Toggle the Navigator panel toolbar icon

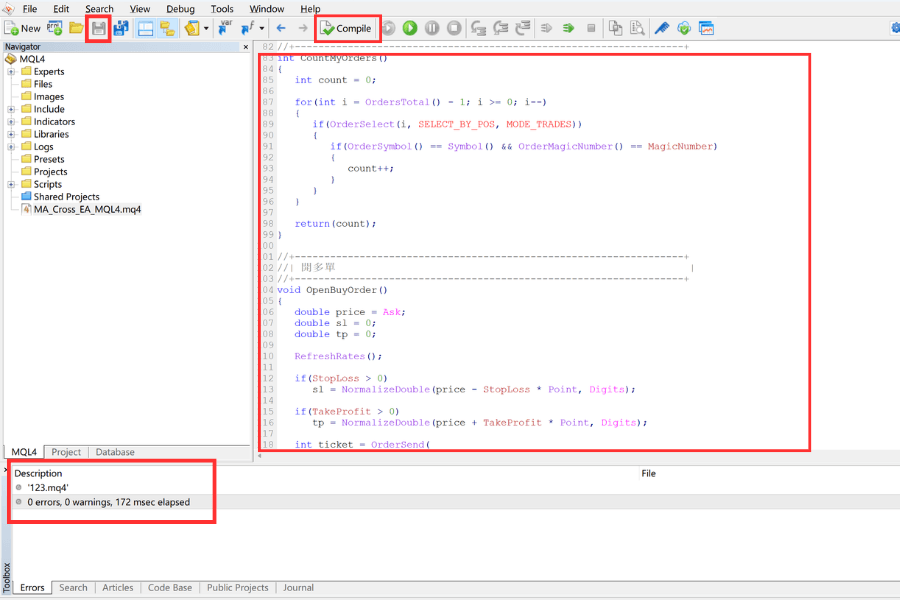click(x=145, y=28)
